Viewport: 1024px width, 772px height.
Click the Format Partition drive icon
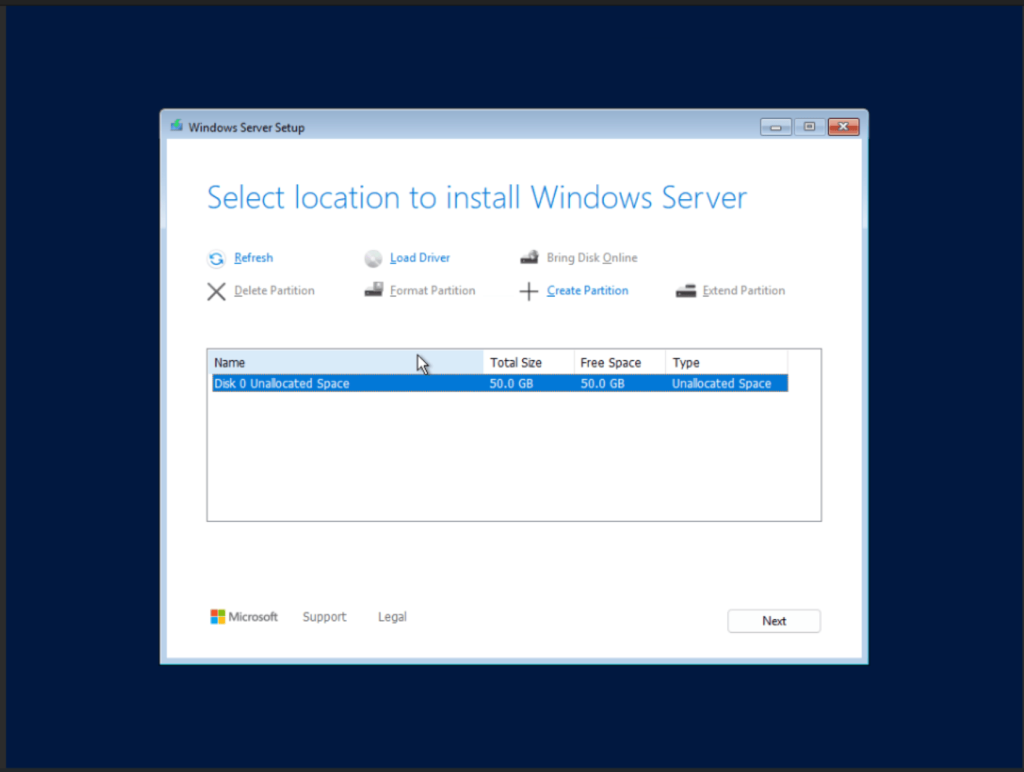pos(374,290)
